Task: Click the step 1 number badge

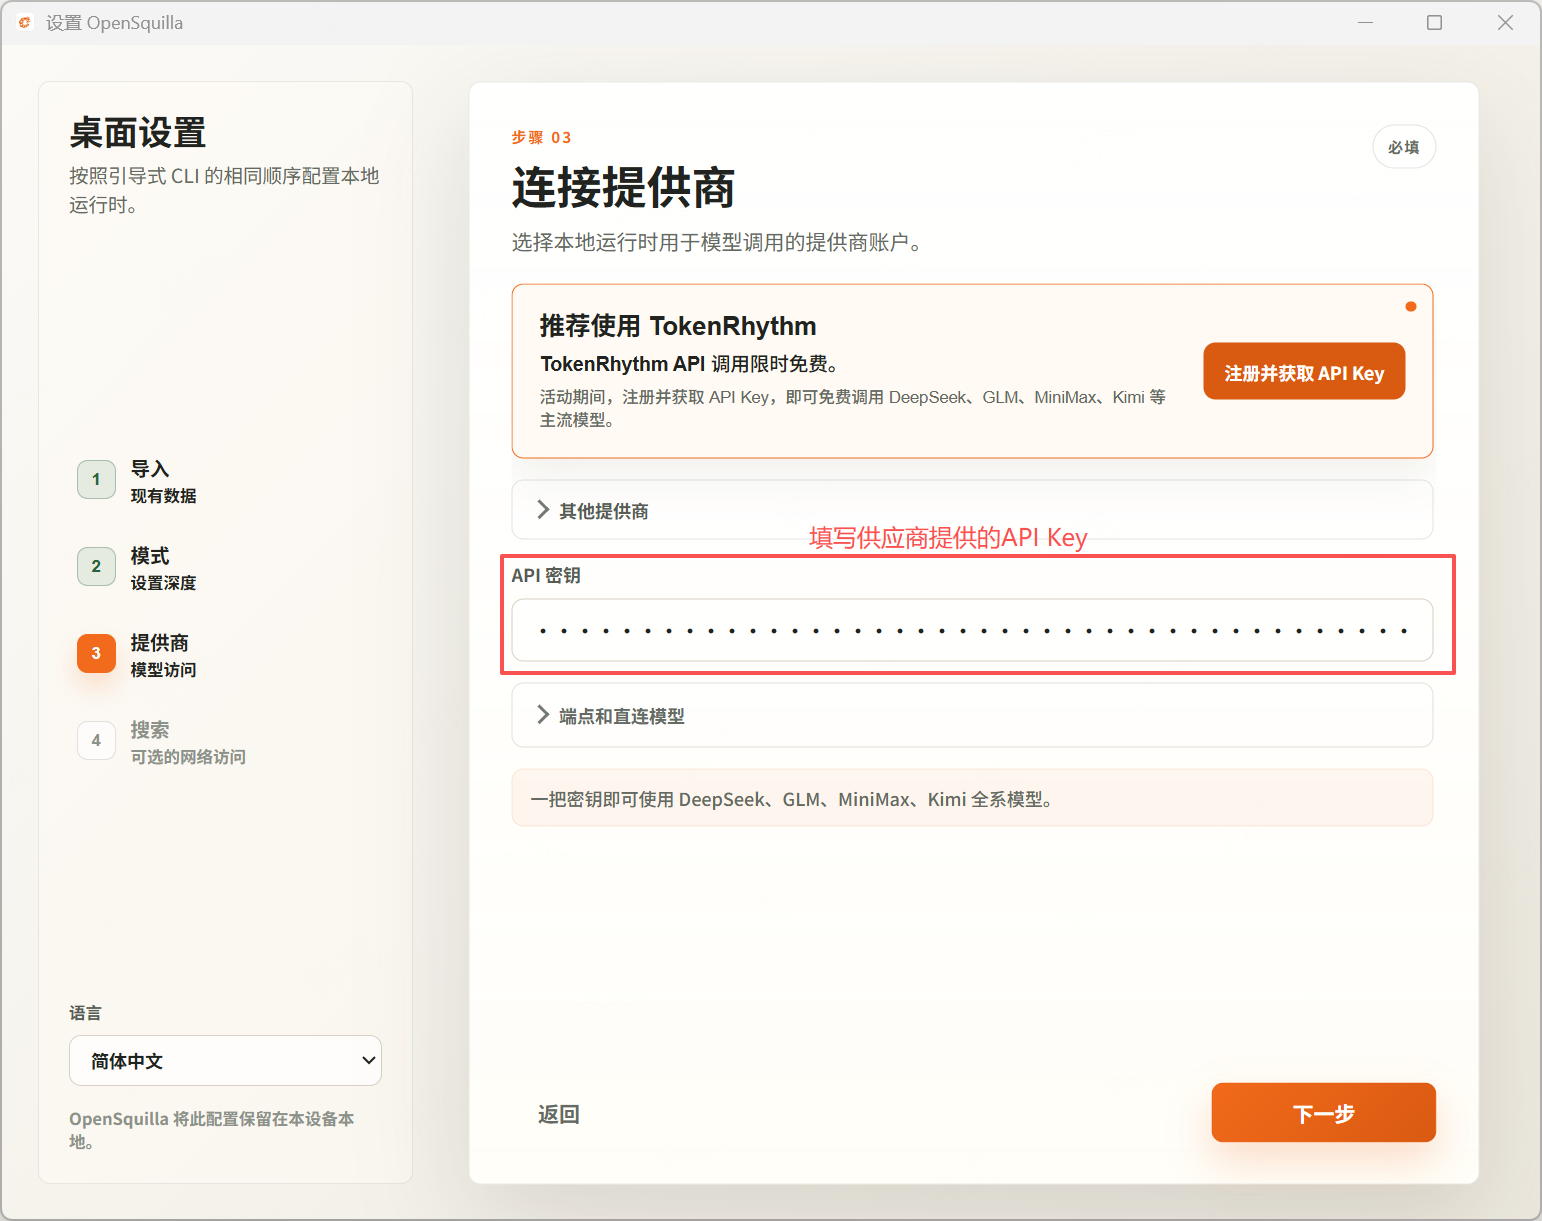Action: coord(96,479)
